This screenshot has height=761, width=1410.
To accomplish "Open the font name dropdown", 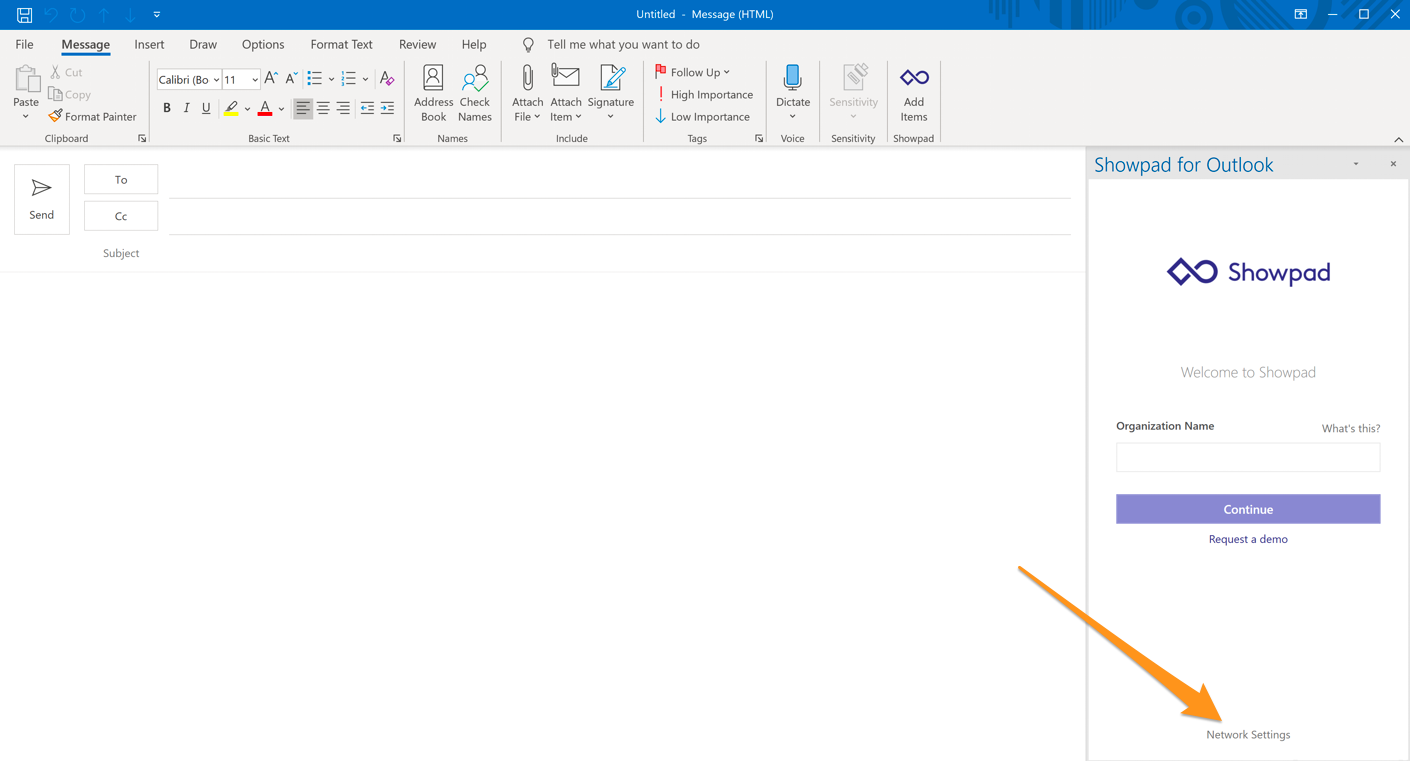I will pos(216,80).
